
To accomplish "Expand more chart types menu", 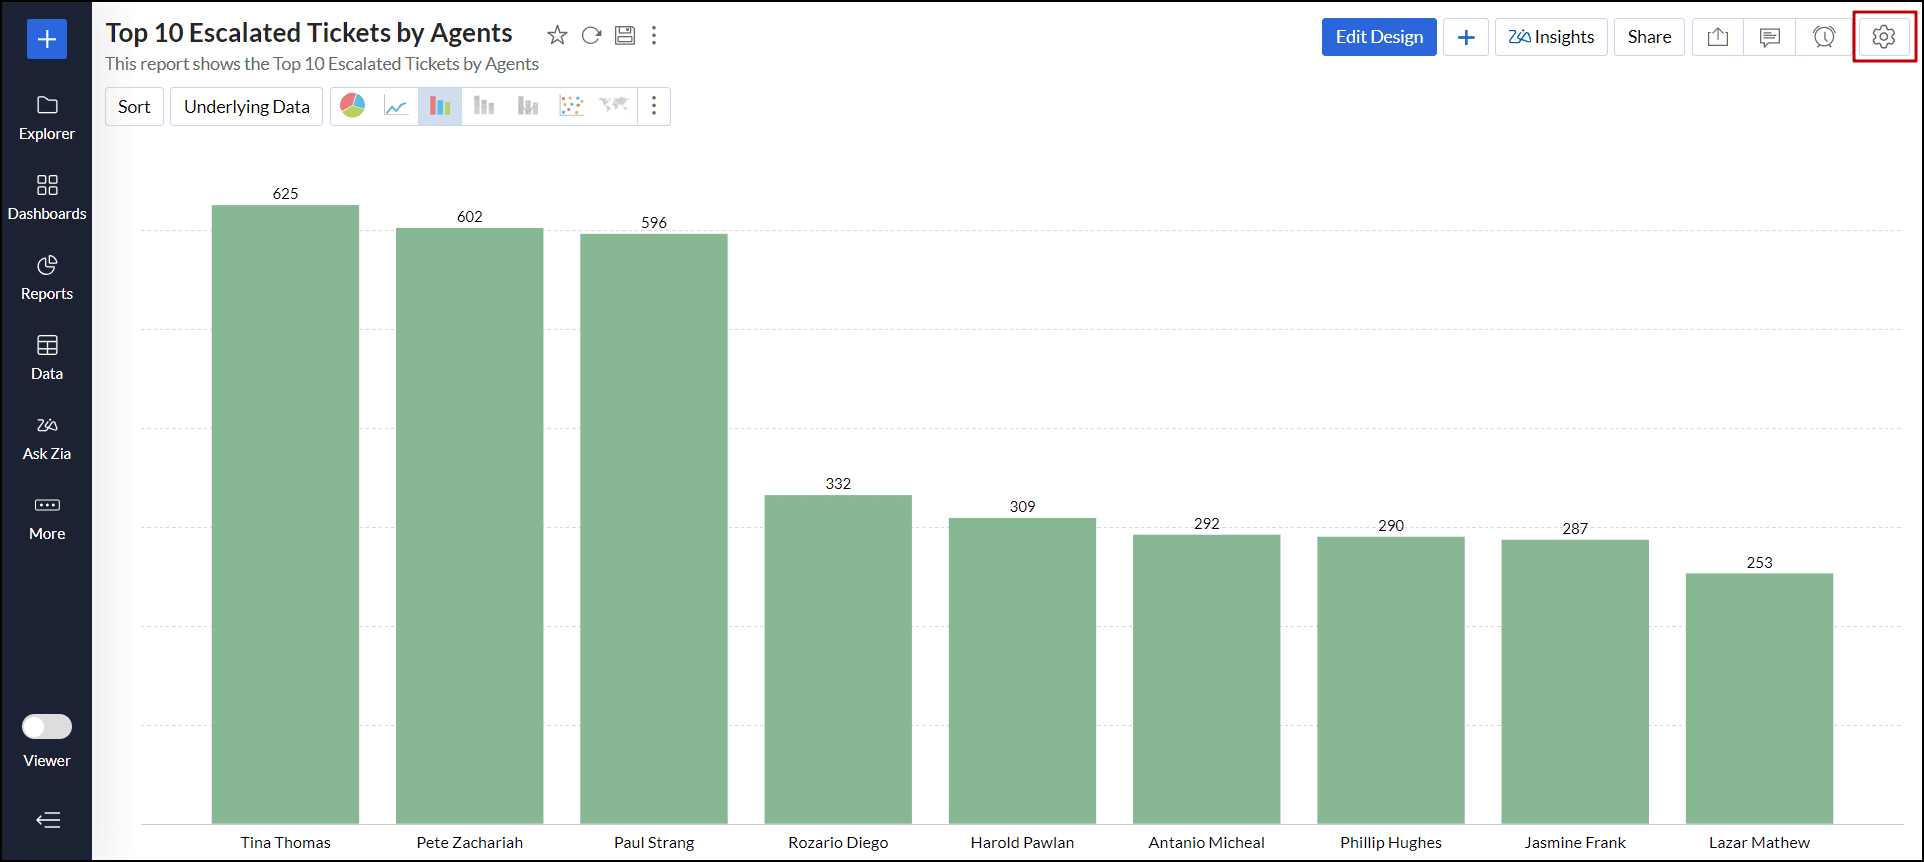I will pos(654,106).
